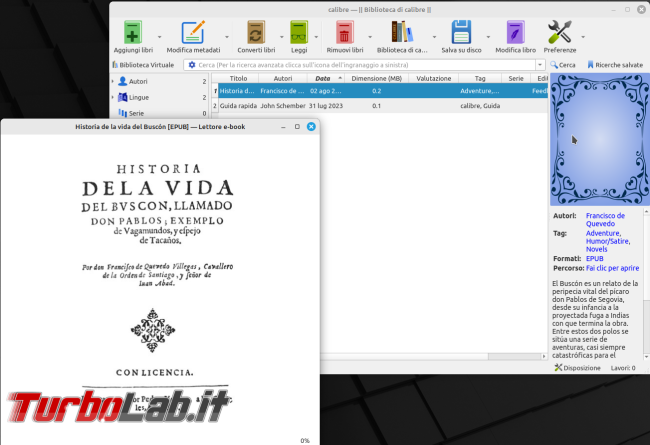
Task: Open the Humor/Satire tag link
Action: pos(608,241)
